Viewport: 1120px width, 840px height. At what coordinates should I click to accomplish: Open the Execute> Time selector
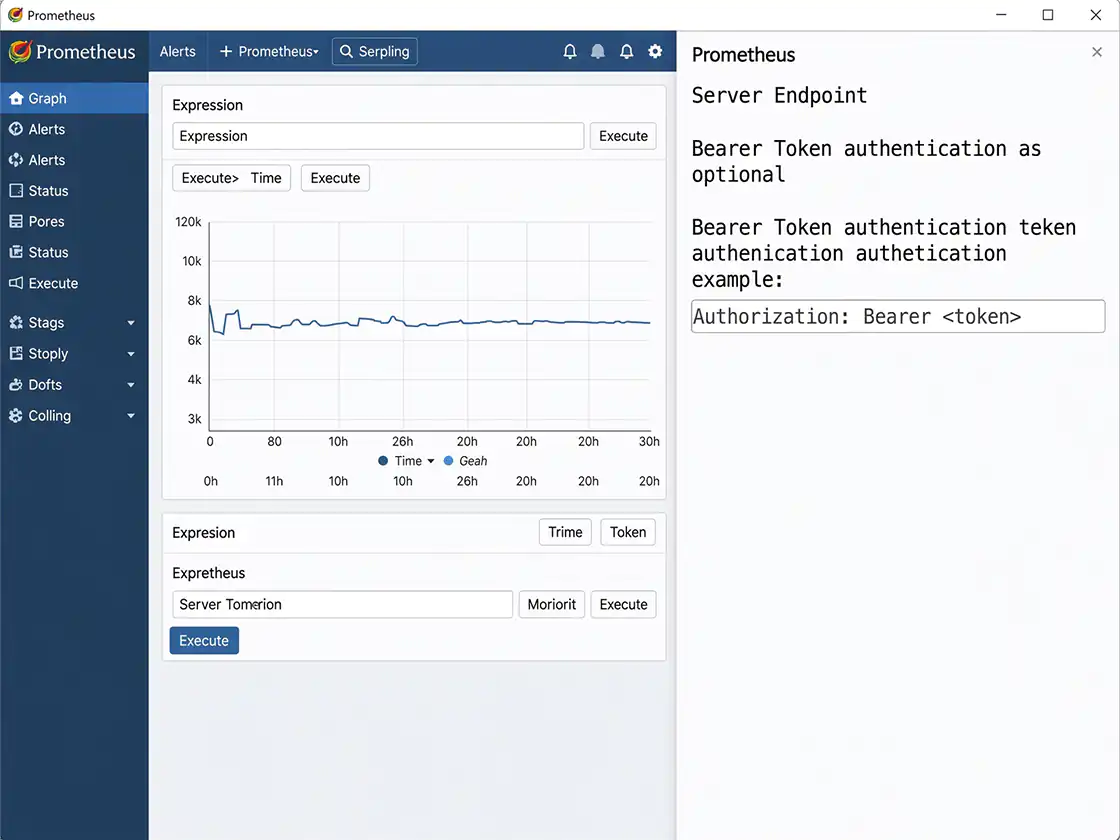(231, 178)
